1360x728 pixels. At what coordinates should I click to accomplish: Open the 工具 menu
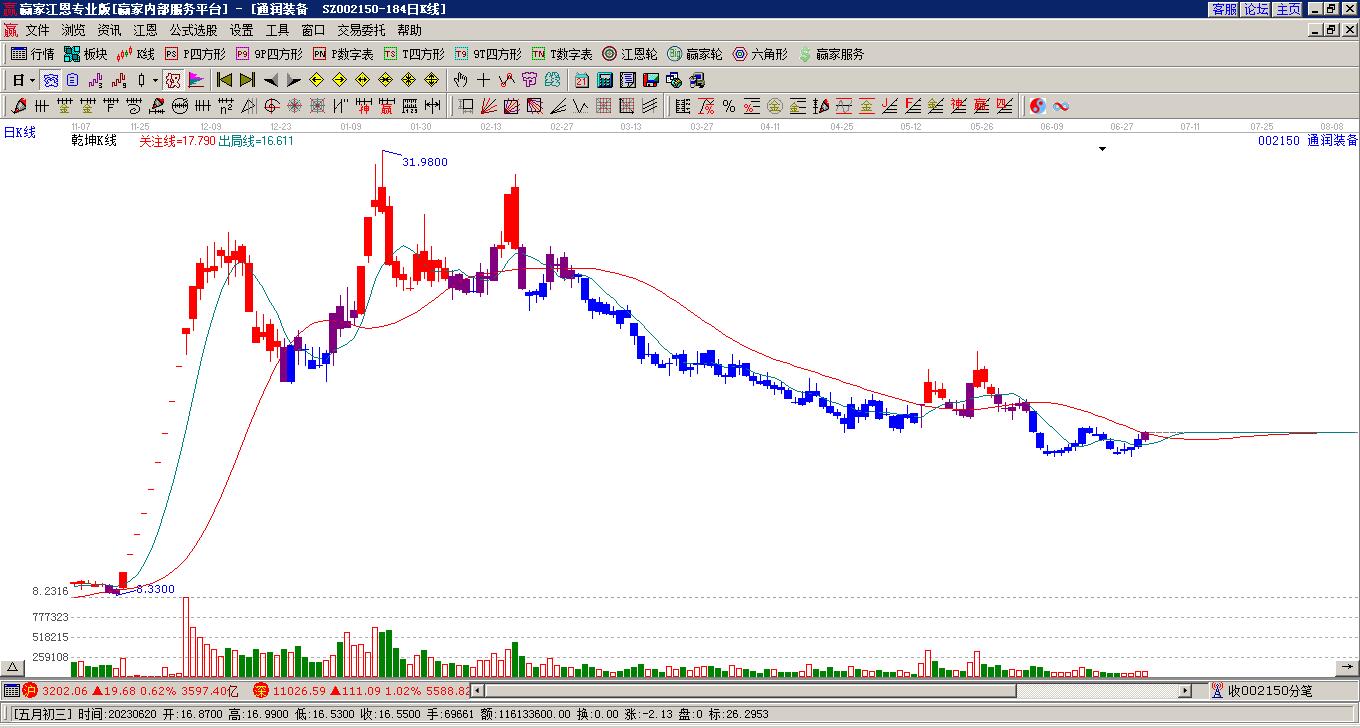278,30
